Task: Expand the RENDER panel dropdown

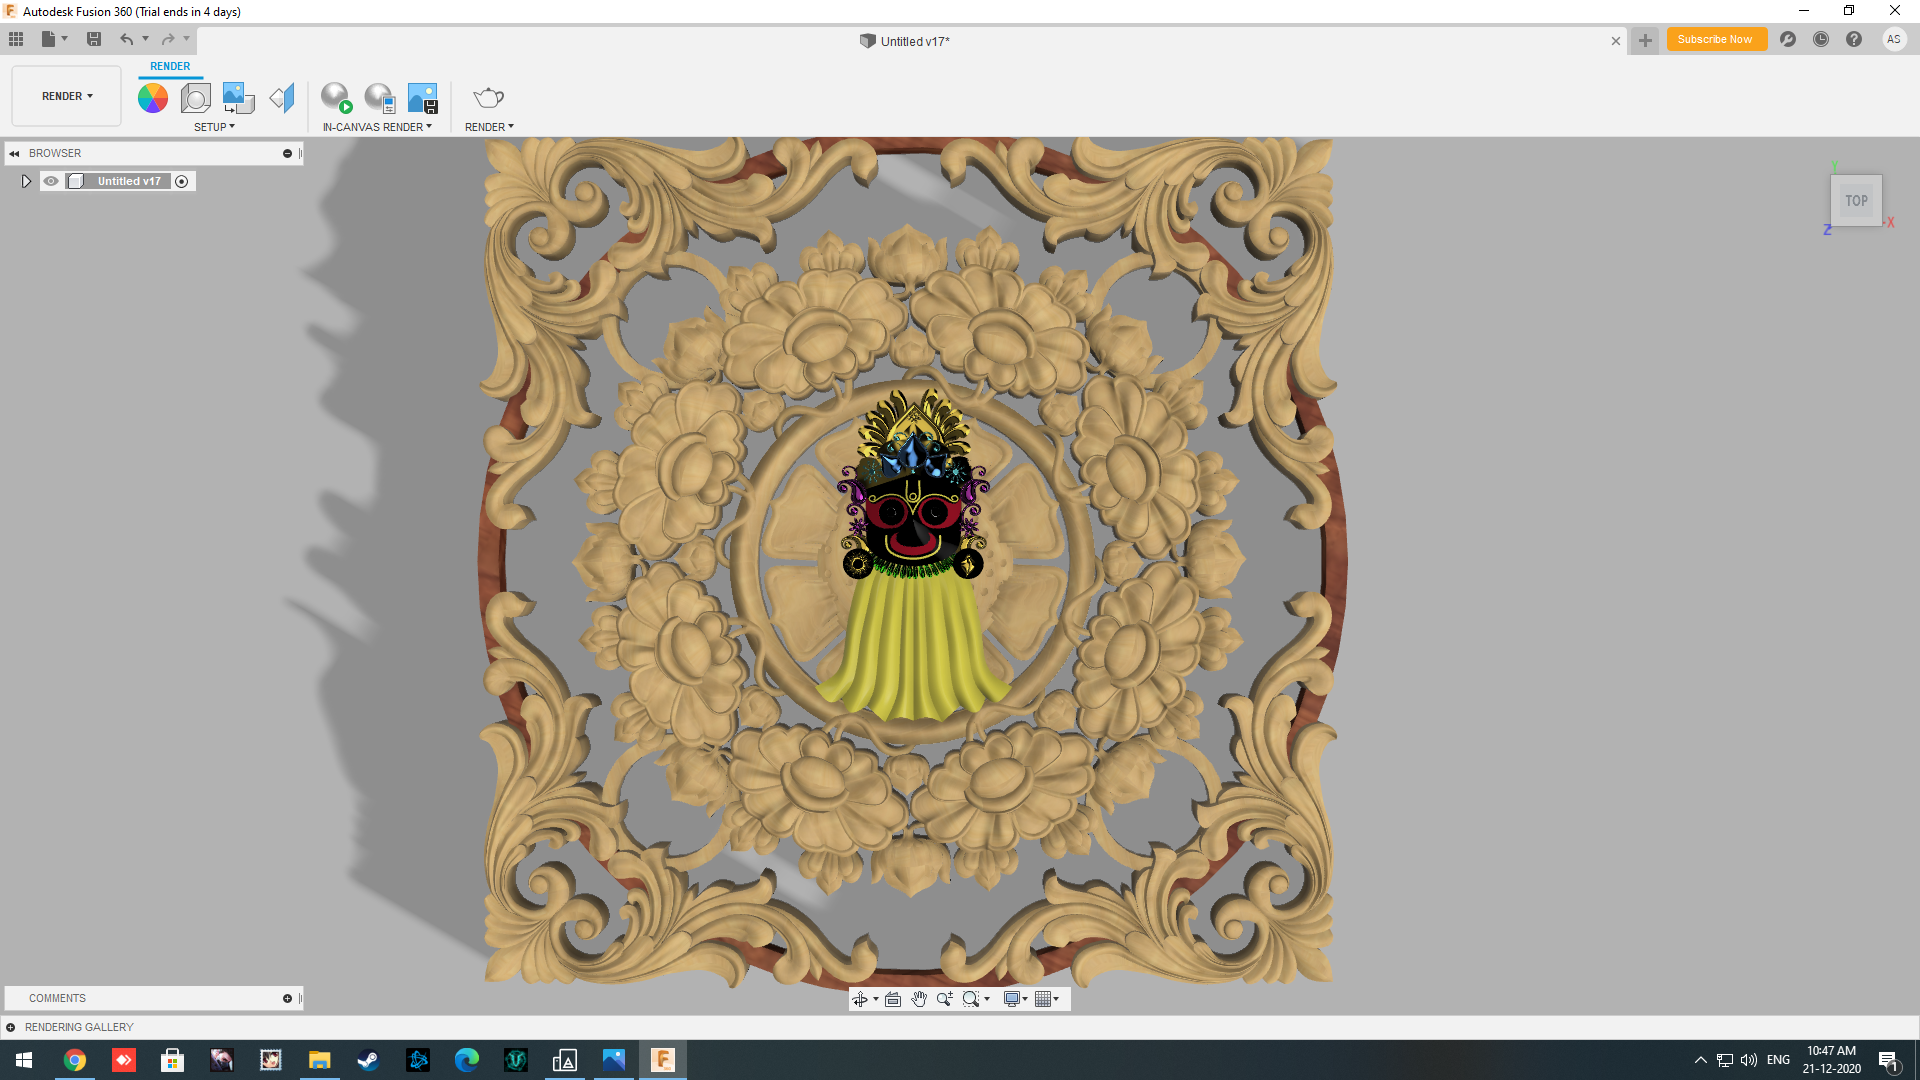Action: tap(489, 127)
